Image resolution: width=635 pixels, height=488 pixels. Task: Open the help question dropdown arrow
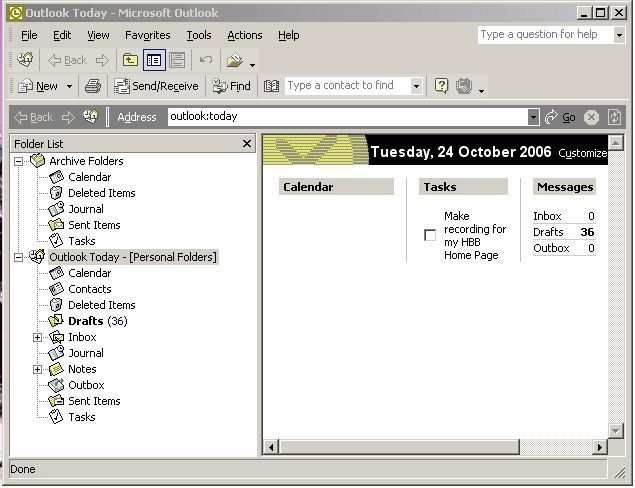[x=619, y=35]
